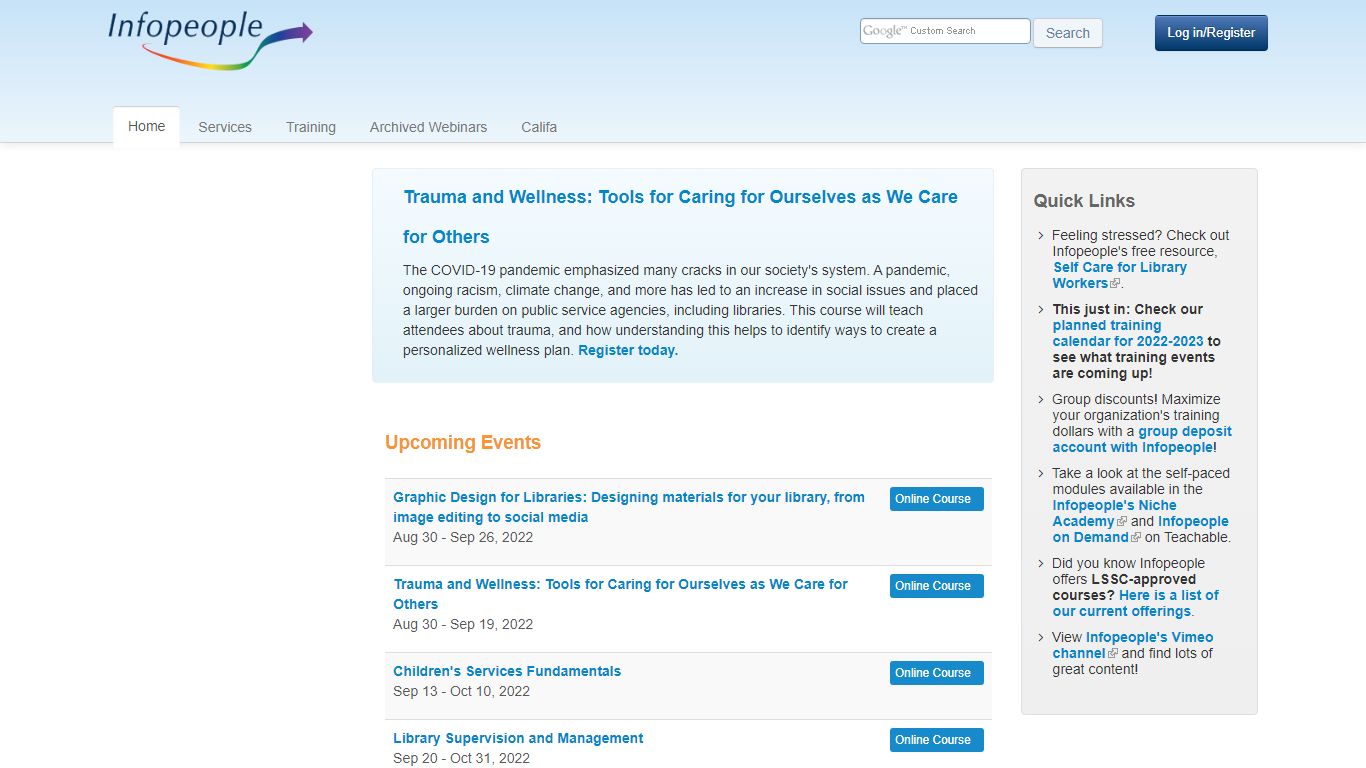Click the Infopeople logo
This screenshot has width=1366, height=768.
[x=210, y=40]
